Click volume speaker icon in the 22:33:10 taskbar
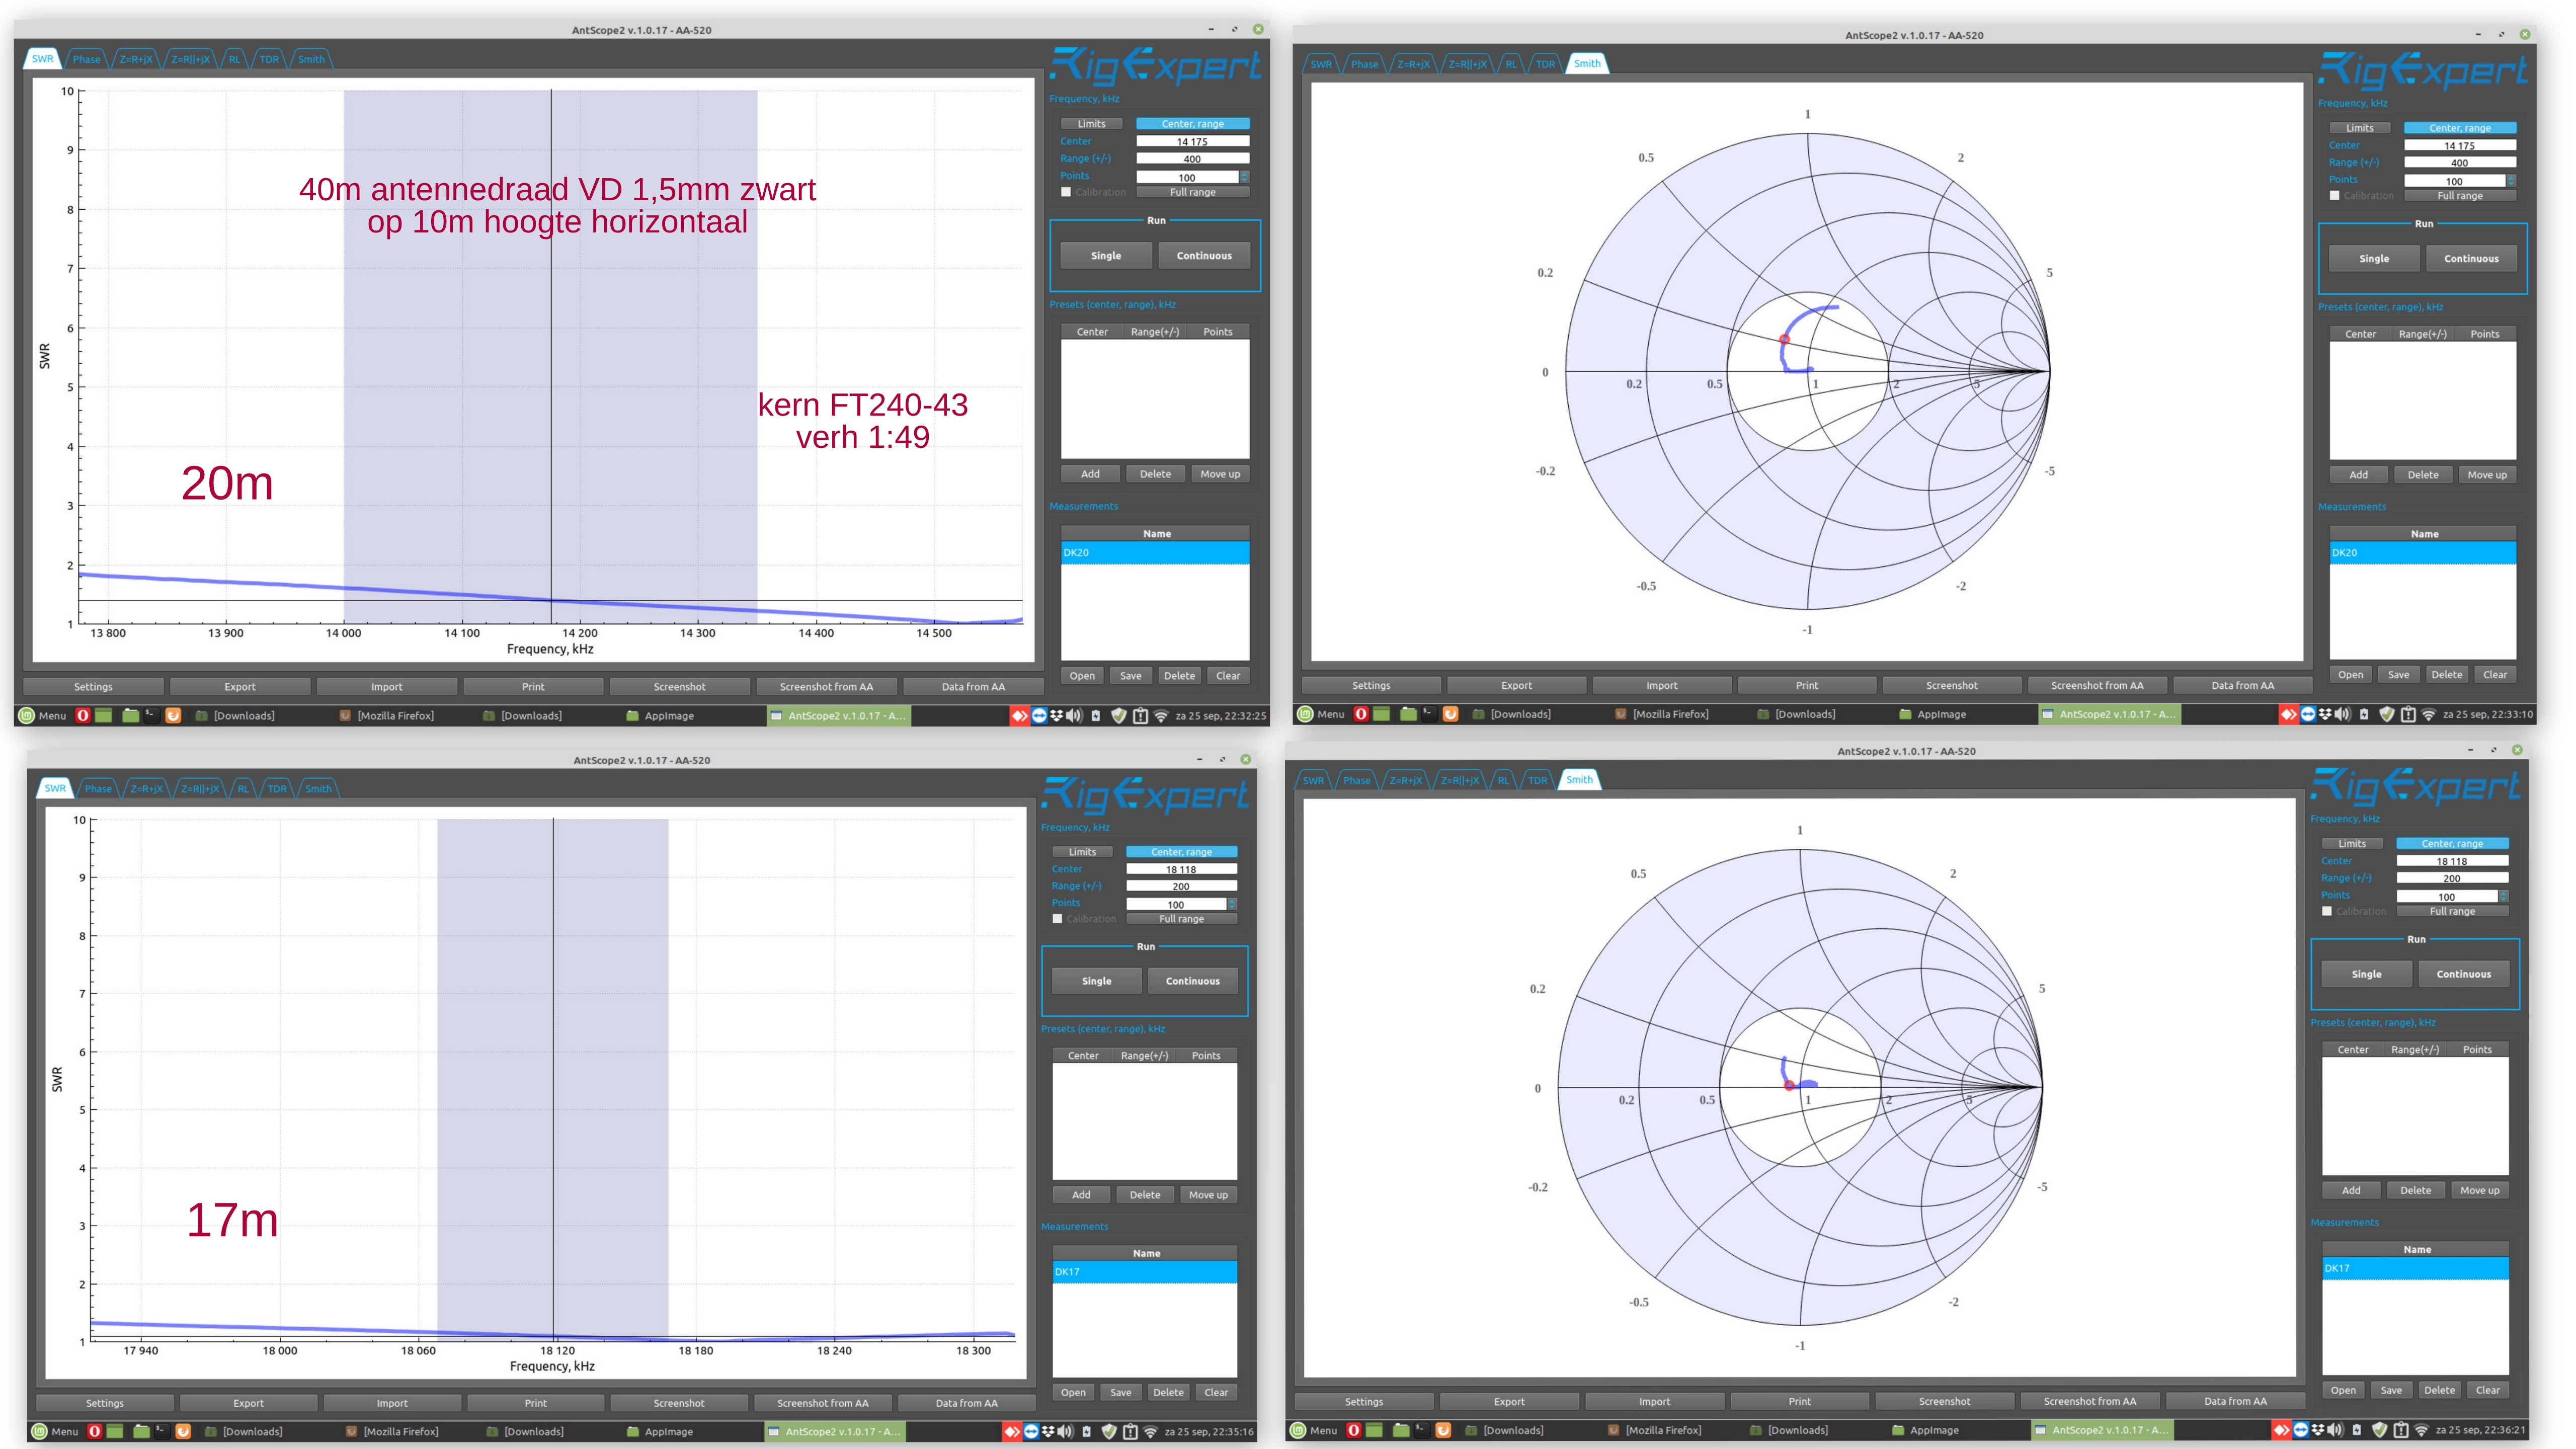This screenshot has width=2576, height=1449. (x=2342, y=714)
